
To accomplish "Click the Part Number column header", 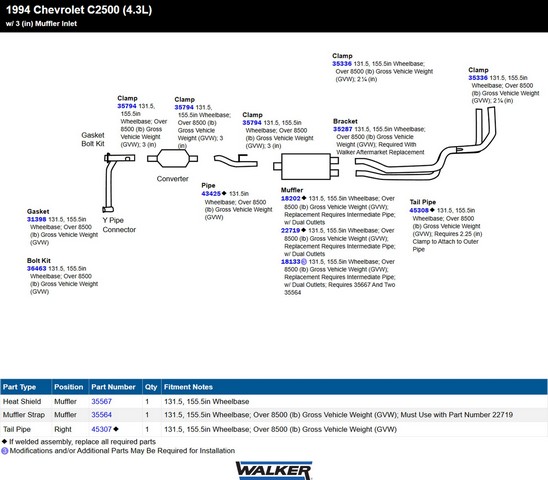I will point(115,387).
